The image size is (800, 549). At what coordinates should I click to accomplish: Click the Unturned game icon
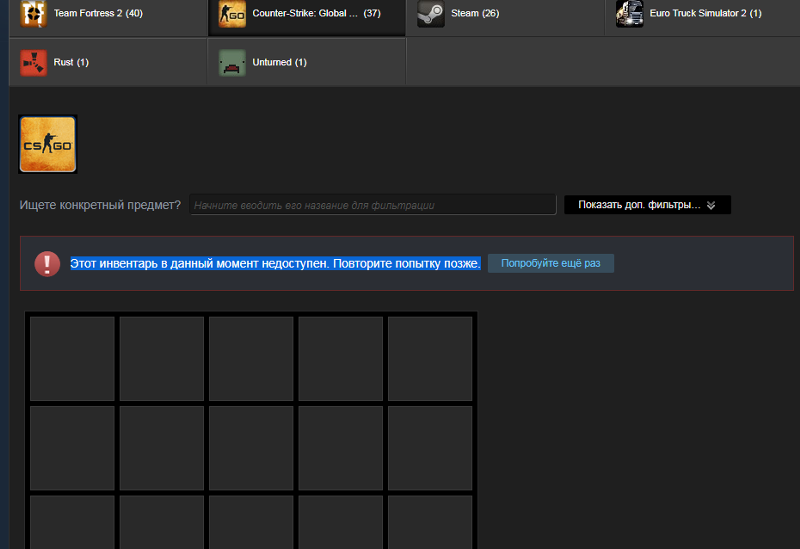coord(232,62)
